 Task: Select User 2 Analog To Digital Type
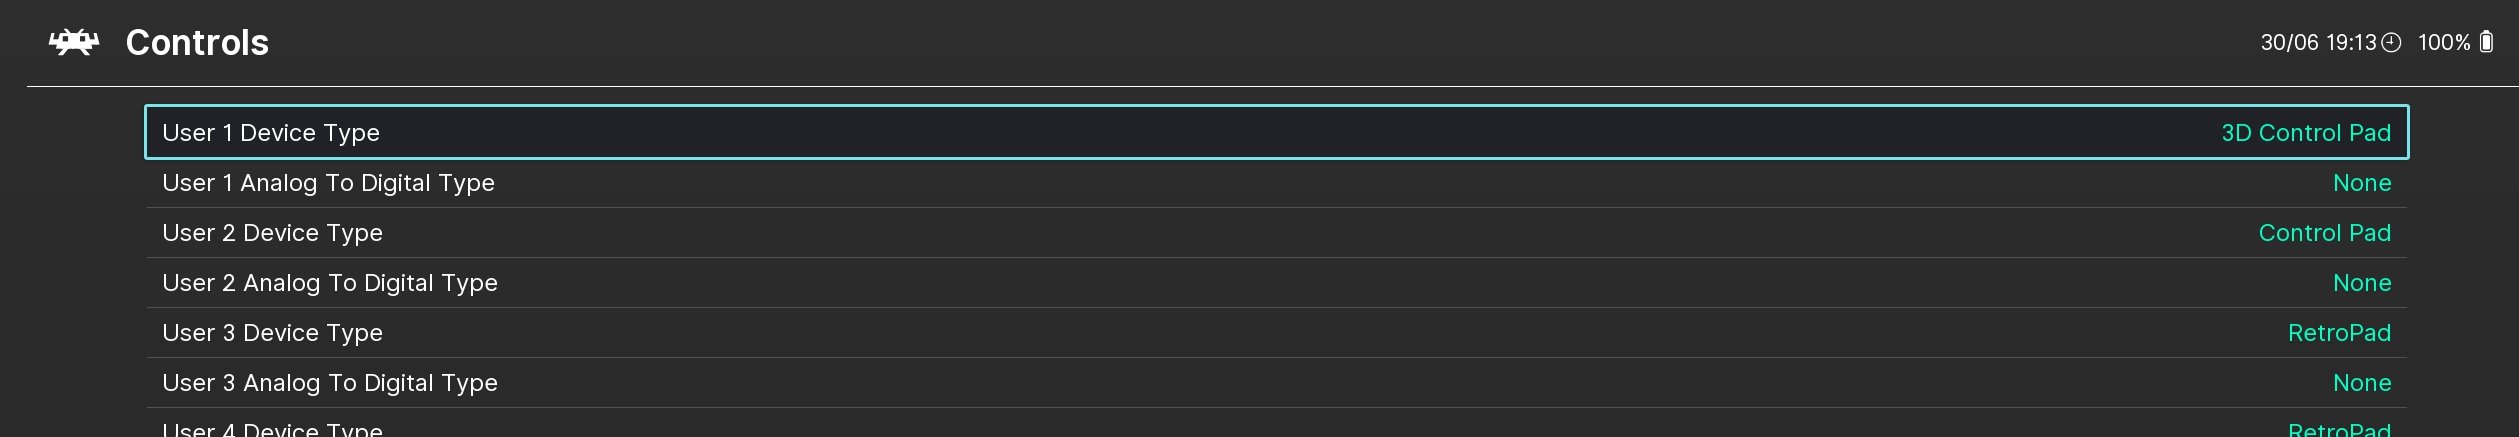click(x=1276, y=283)
